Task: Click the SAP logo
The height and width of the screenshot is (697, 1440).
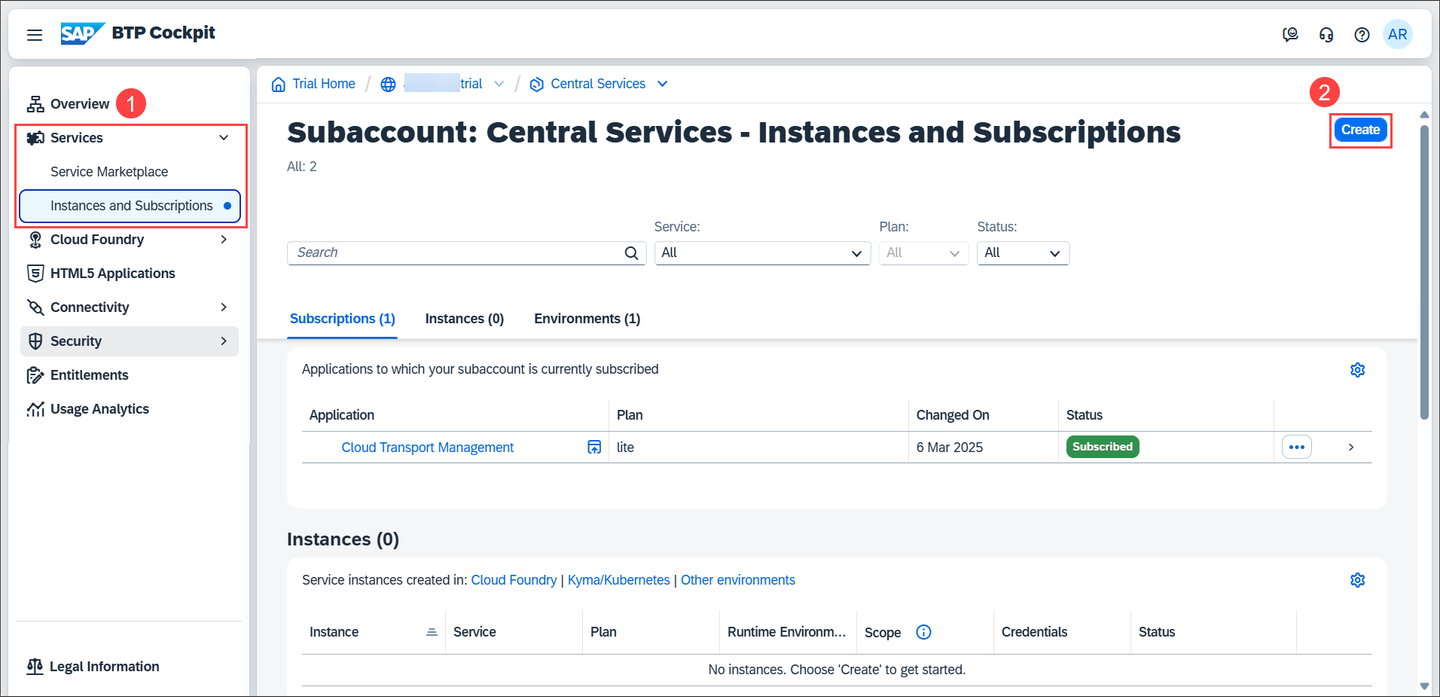Action: (82, 34)
